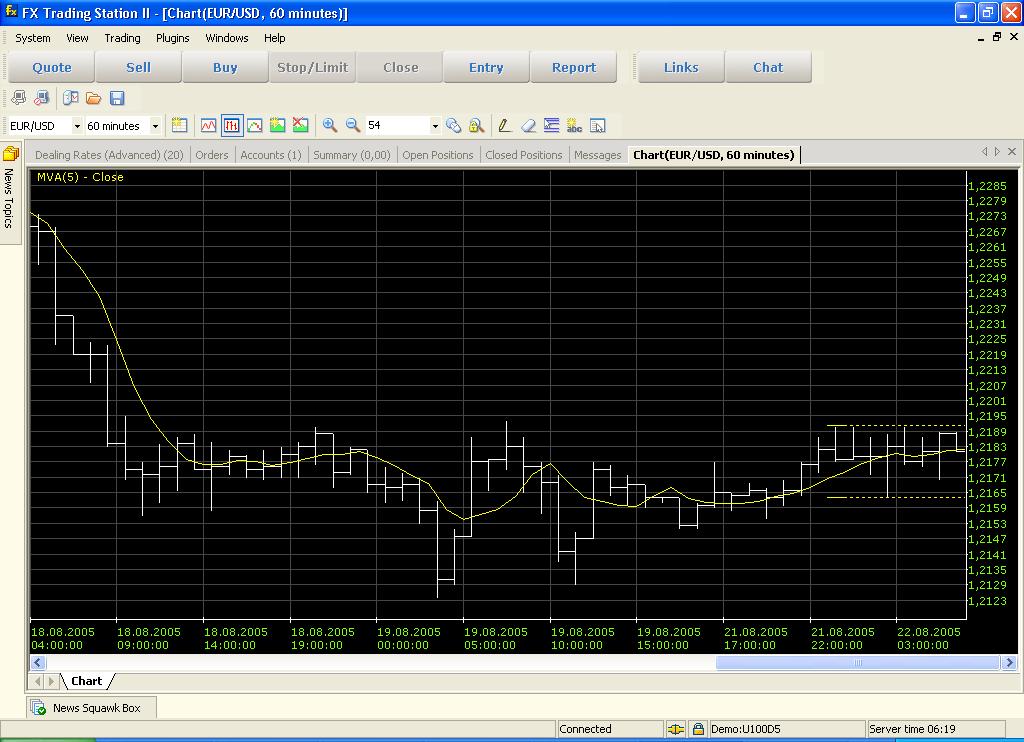Screen dimensions: 1024x742
Task: Switch chart to line mode
Action: click(208, 125)
